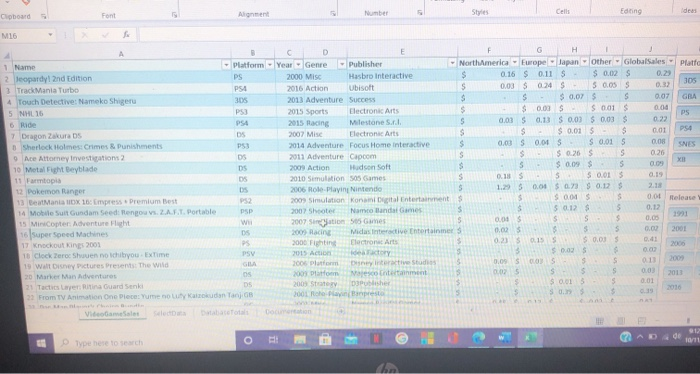Click the New Sheet plus icon

[x=341, y=311]
